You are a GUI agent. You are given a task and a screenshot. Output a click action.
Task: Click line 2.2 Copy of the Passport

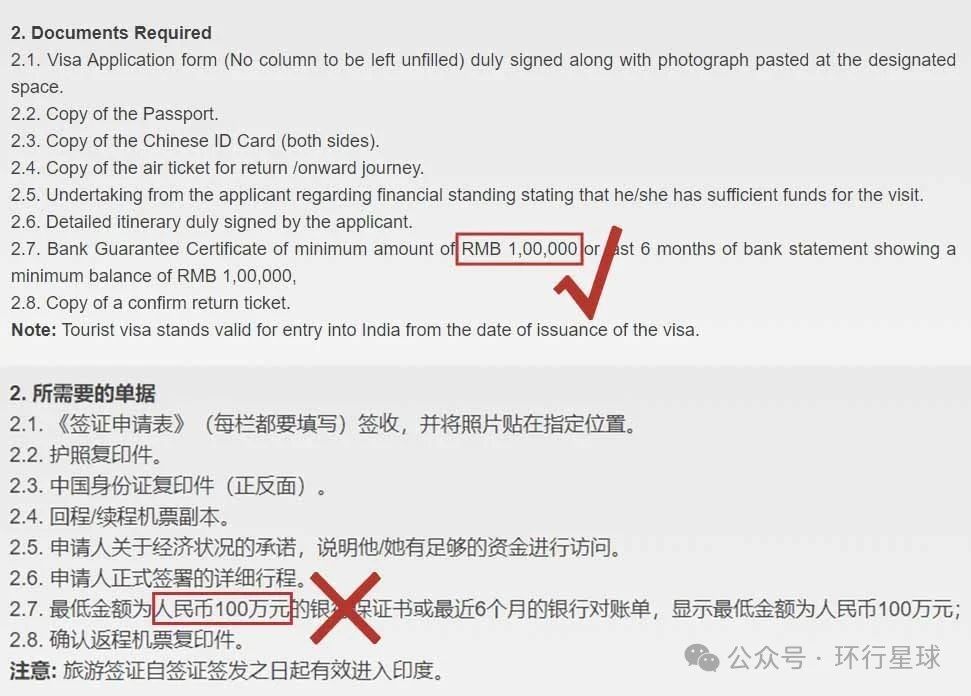[x=115, y=114]
